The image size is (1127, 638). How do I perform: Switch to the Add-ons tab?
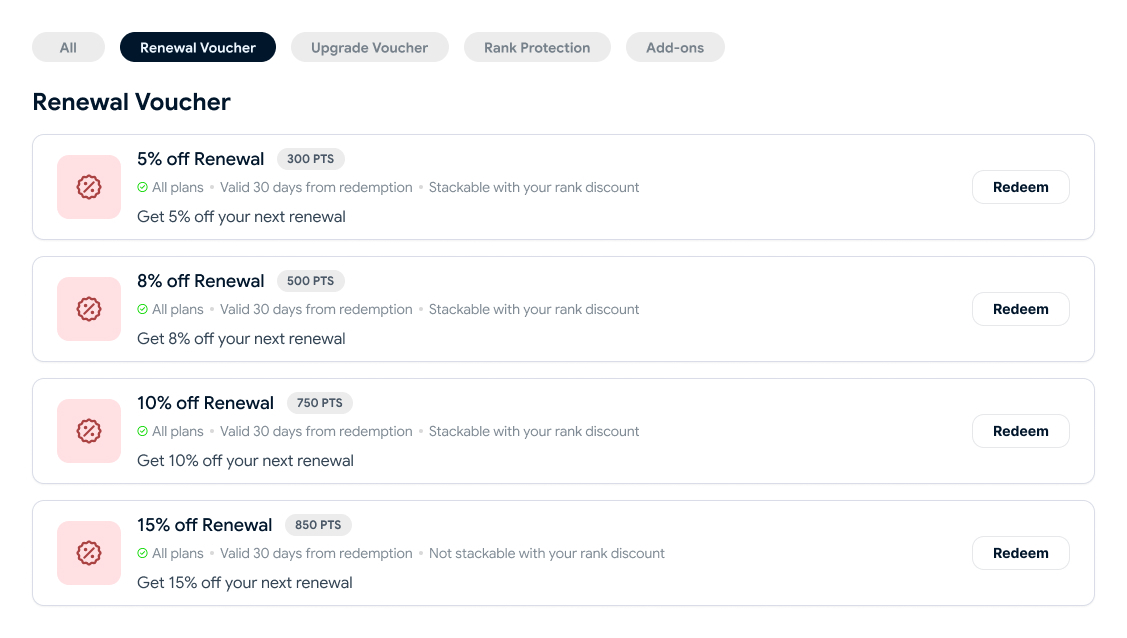pos(675,47)
